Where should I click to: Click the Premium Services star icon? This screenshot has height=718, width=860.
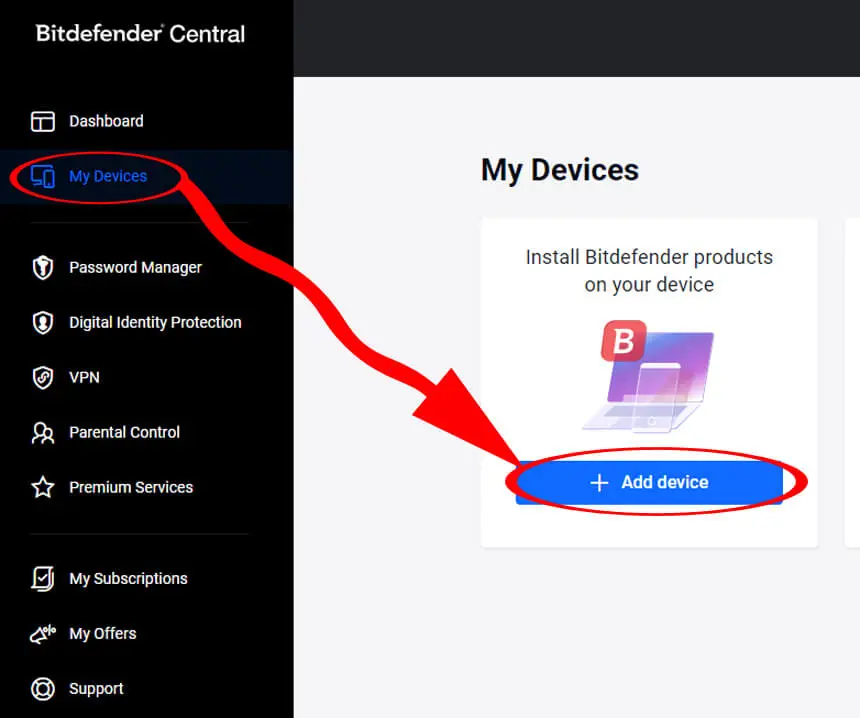click(x=43, y=488)
